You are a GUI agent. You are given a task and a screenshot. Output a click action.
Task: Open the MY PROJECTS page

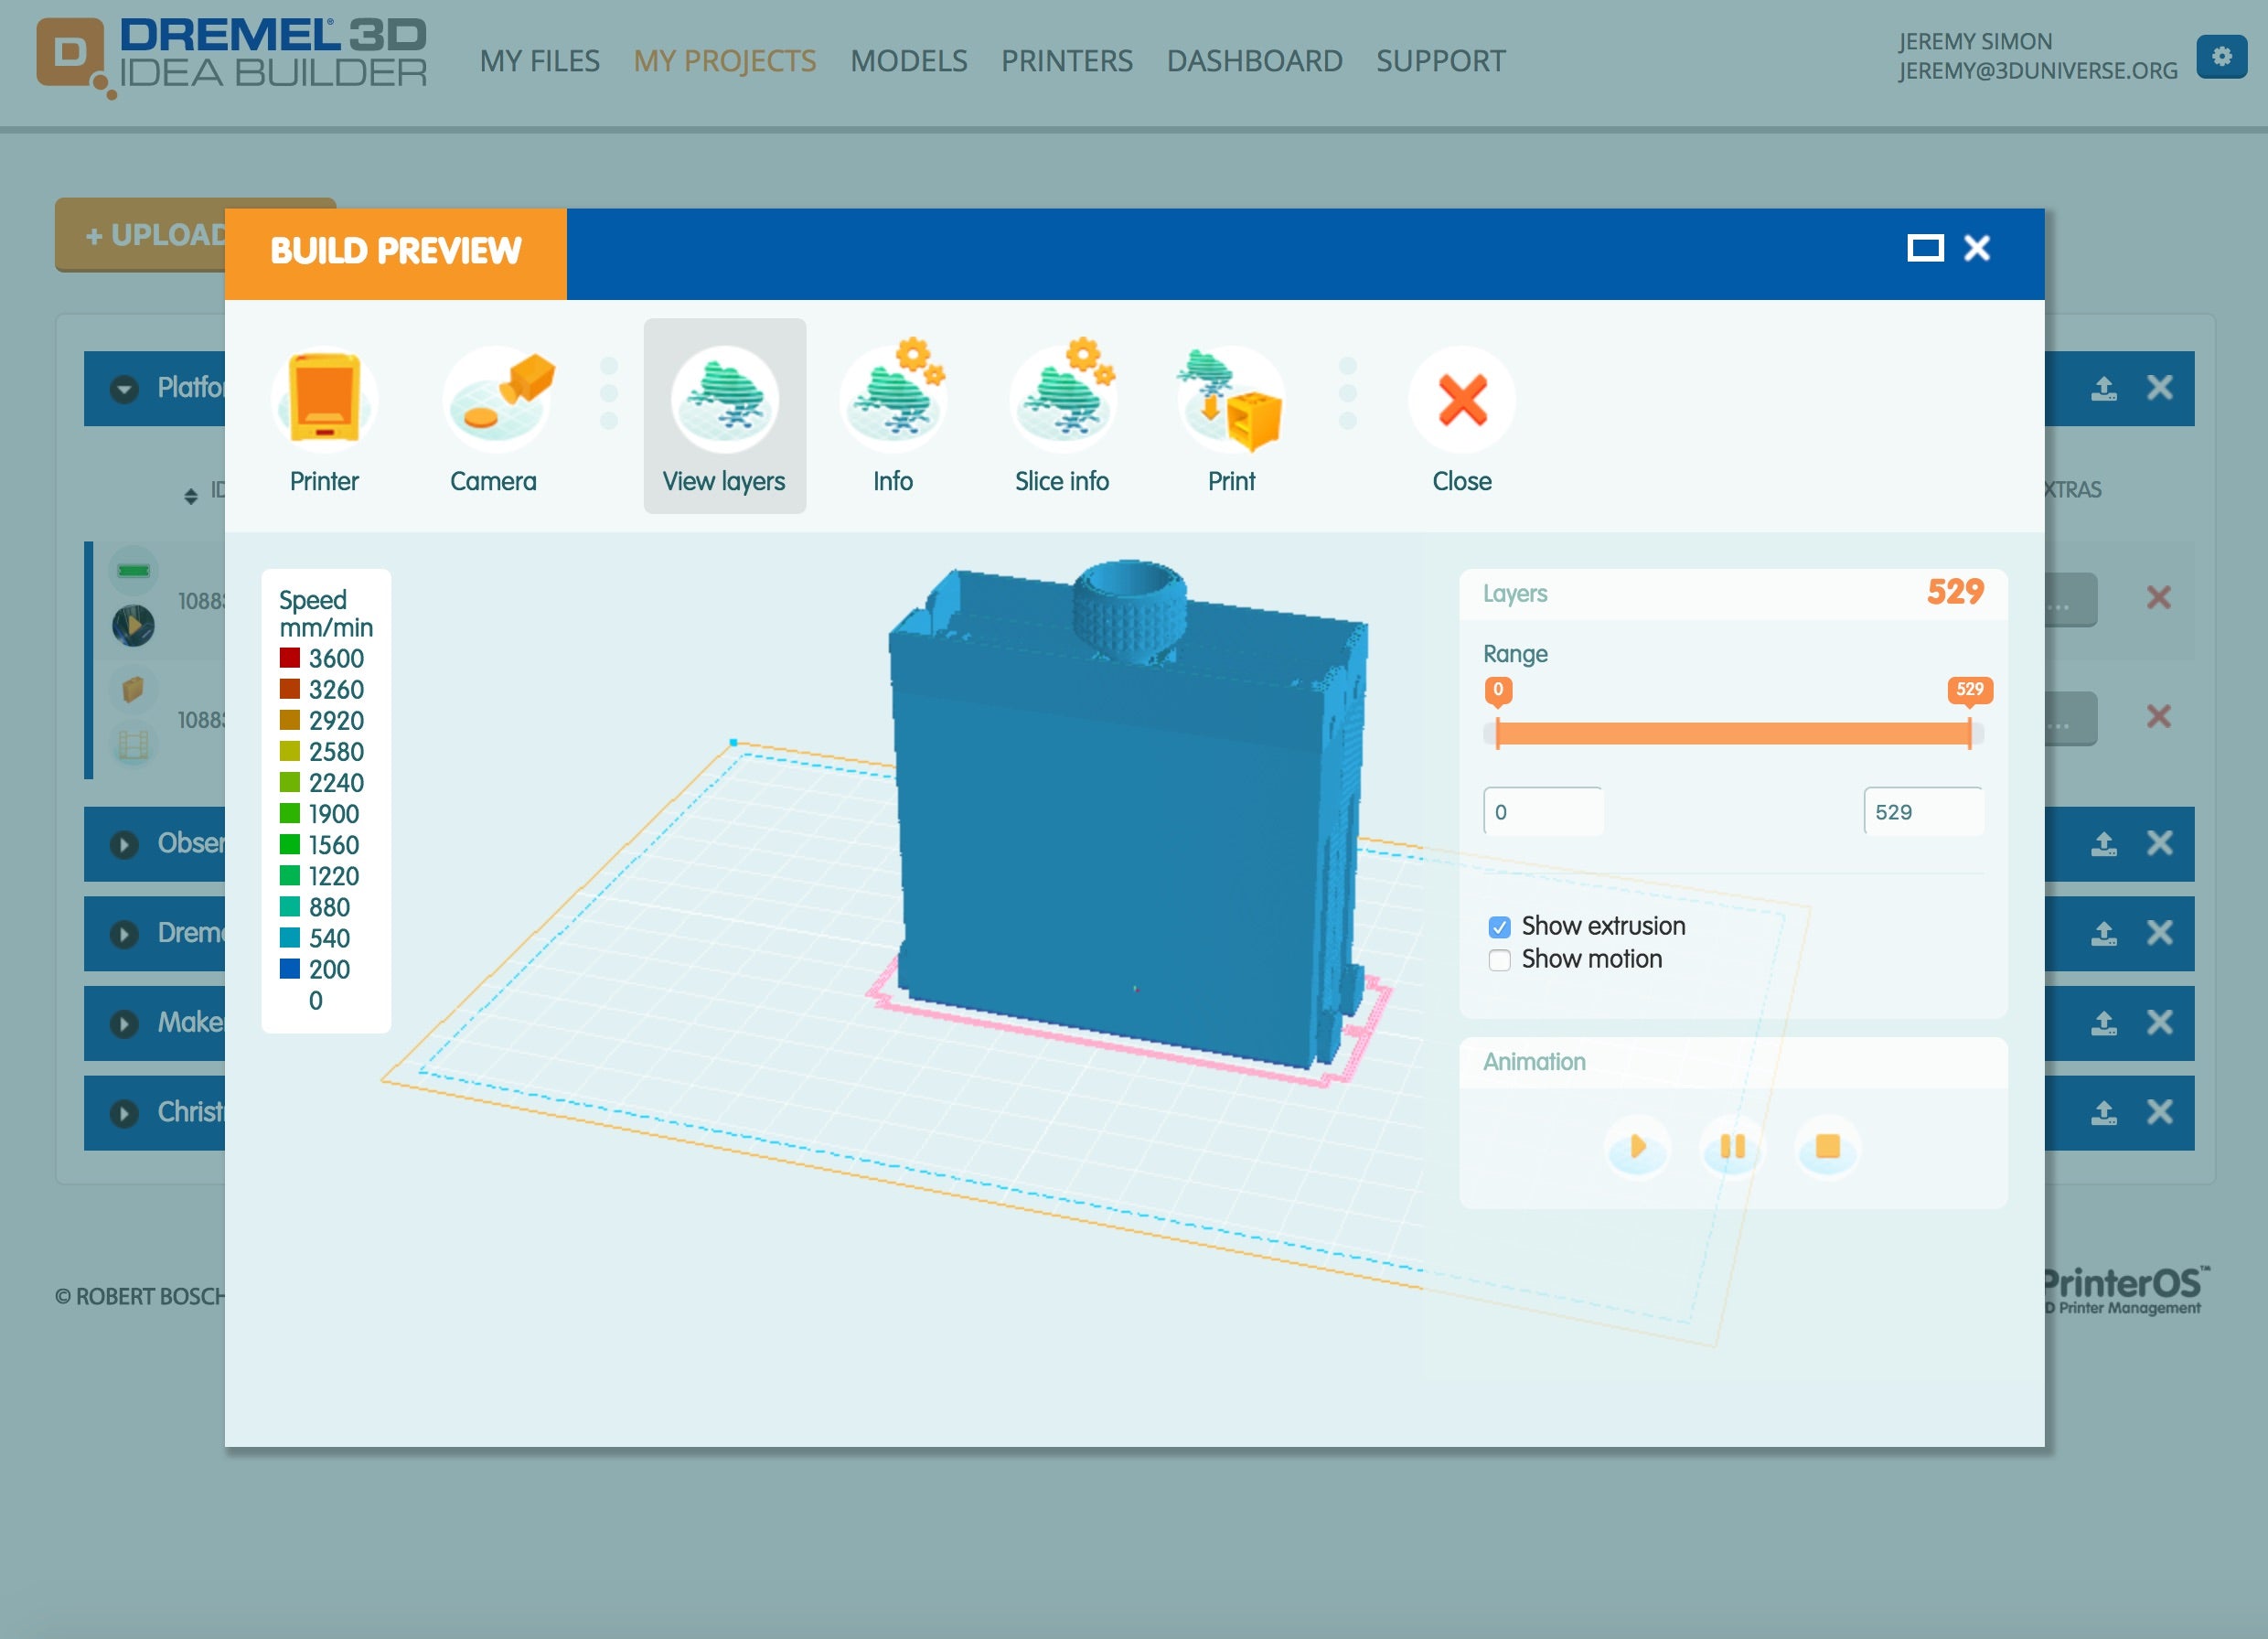tap(725, 61)
